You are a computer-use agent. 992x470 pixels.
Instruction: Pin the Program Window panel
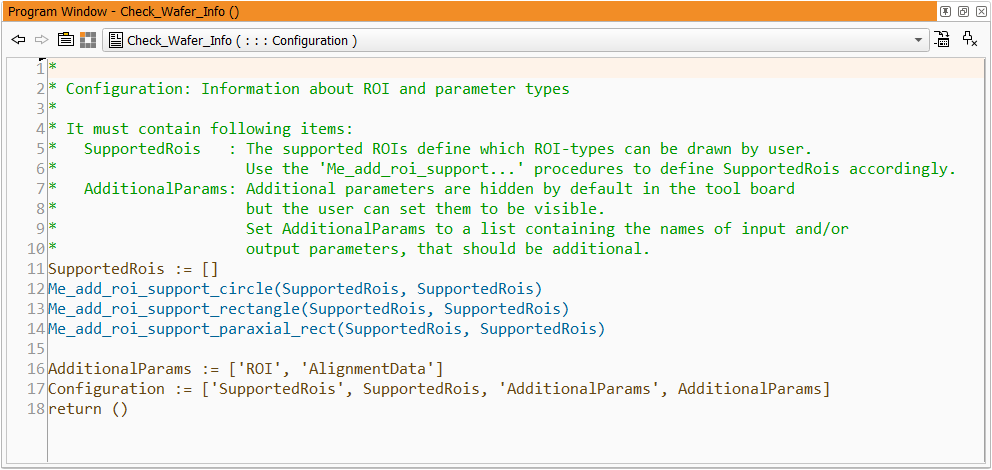(945, 11)
